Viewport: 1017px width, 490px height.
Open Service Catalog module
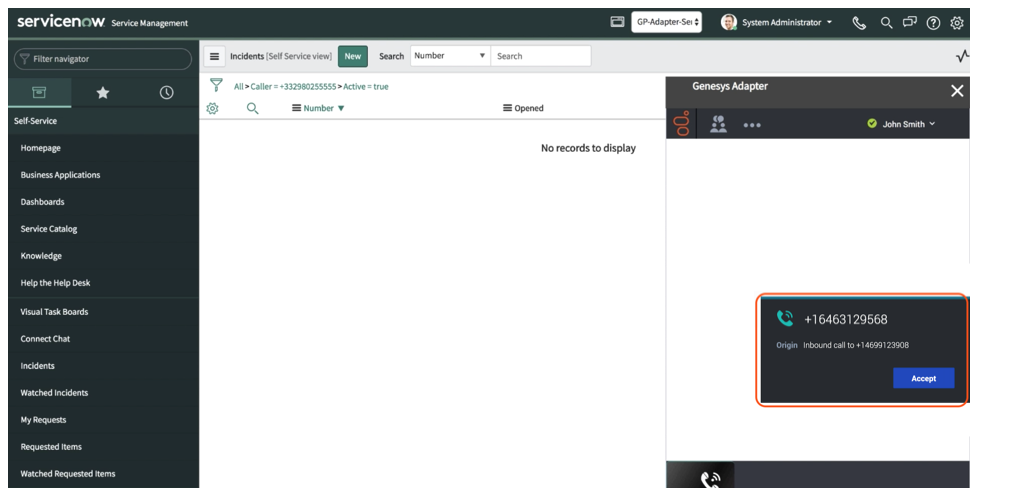pyautogui.click(x=49, y=229)
